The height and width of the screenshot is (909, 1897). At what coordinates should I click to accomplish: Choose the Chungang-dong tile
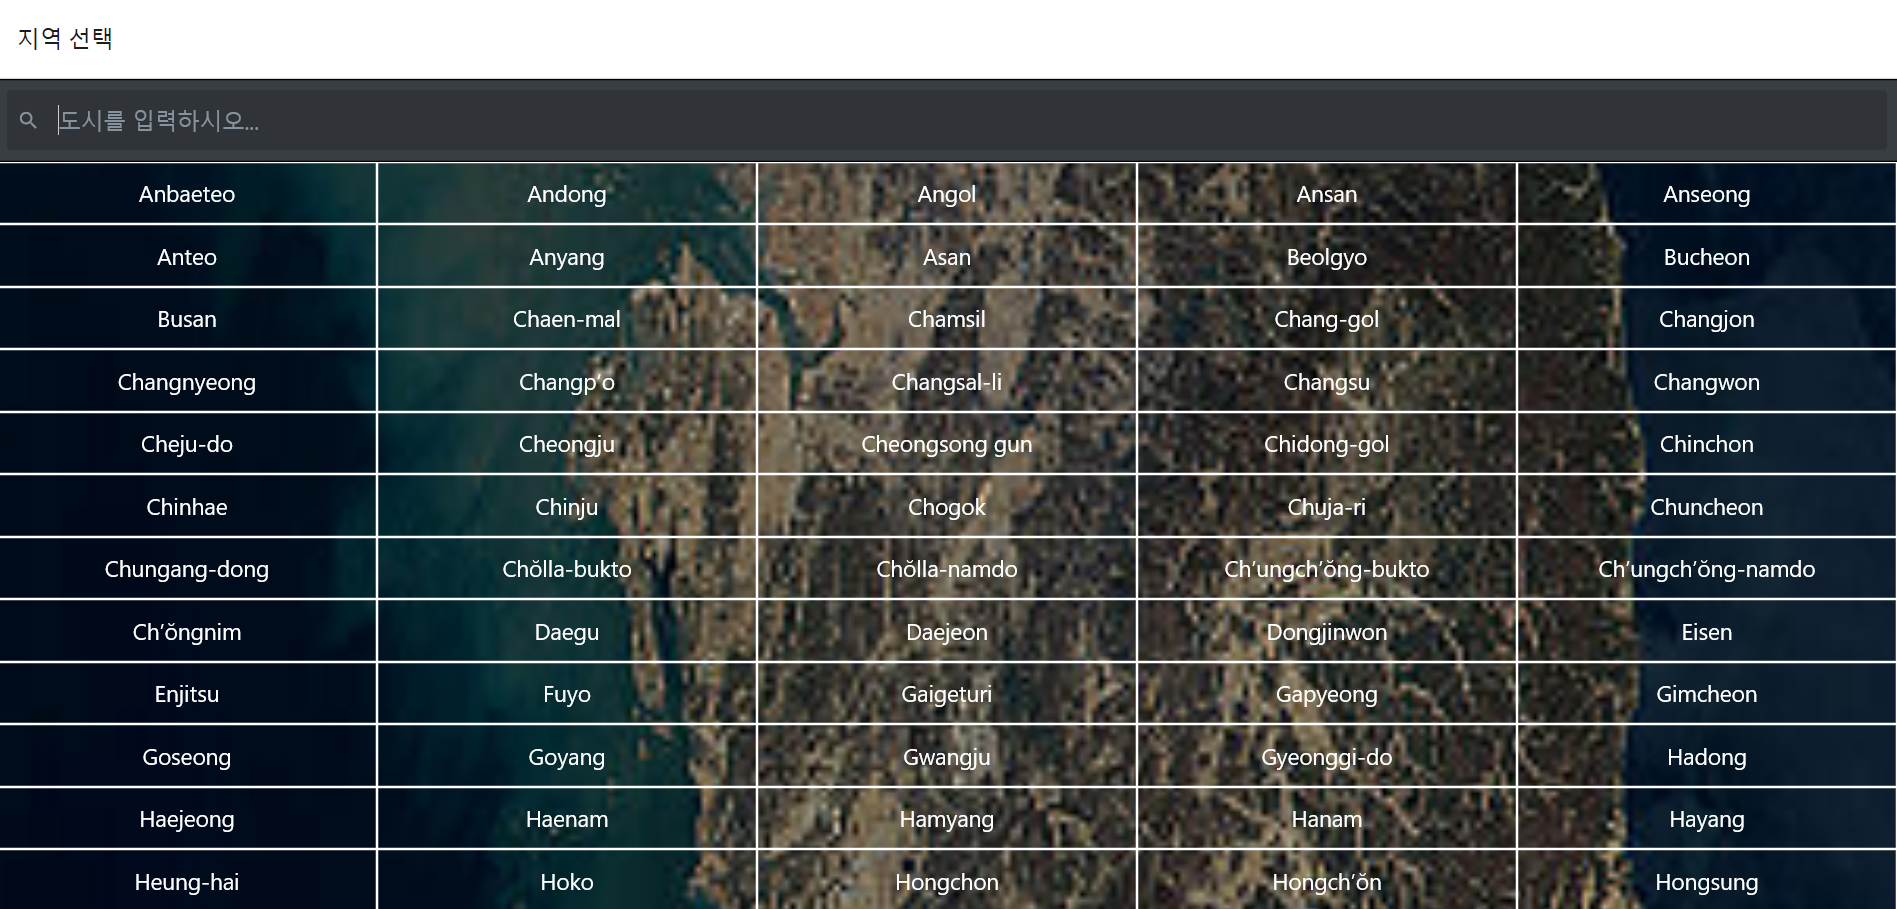pos(187,569)
